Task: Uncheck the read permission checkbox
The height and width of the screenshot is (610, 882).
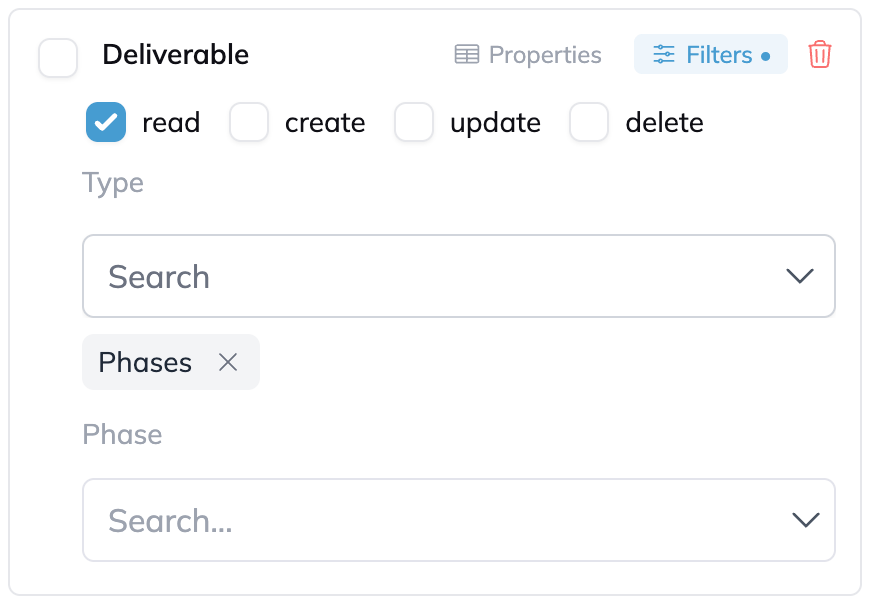Action: point(106,122)
